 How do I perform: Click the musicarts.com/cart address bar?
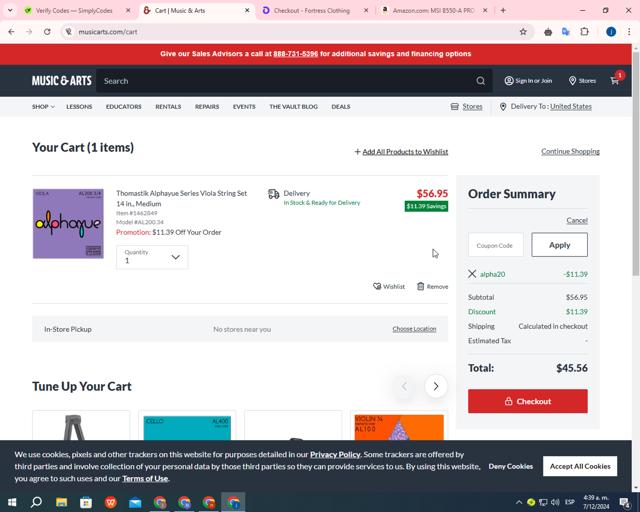click(286, 32)
